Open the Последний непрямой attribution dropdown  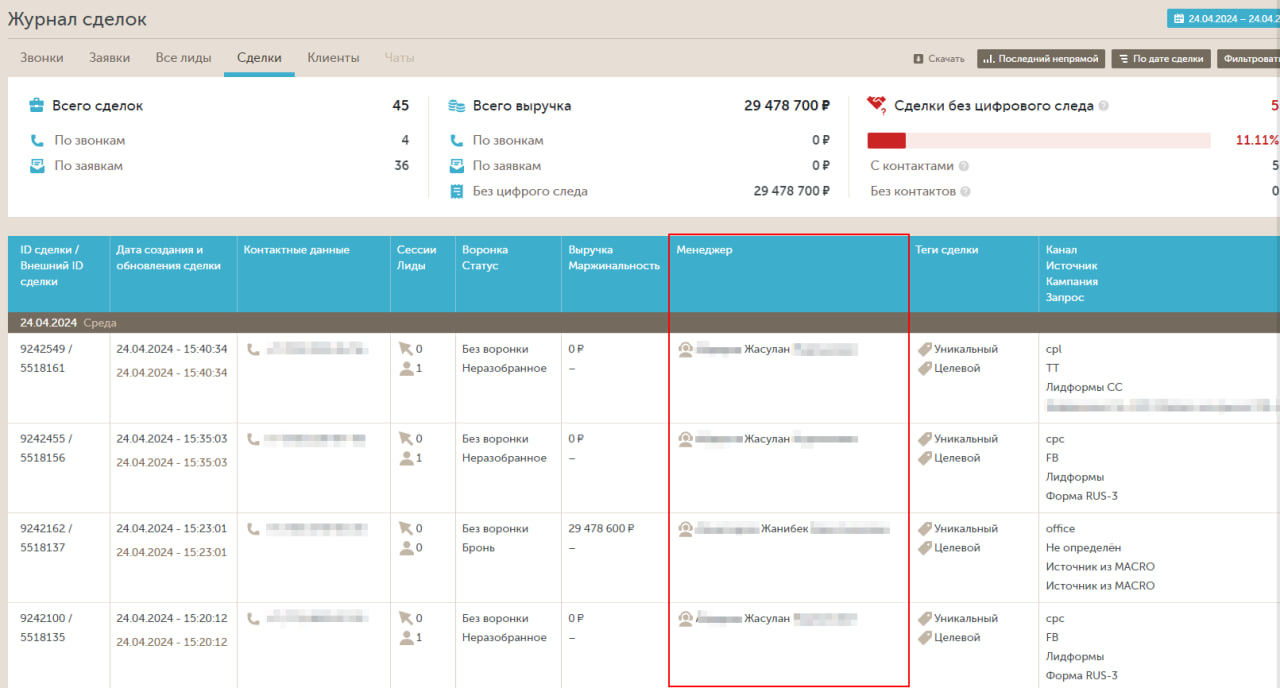point(1040,59)
